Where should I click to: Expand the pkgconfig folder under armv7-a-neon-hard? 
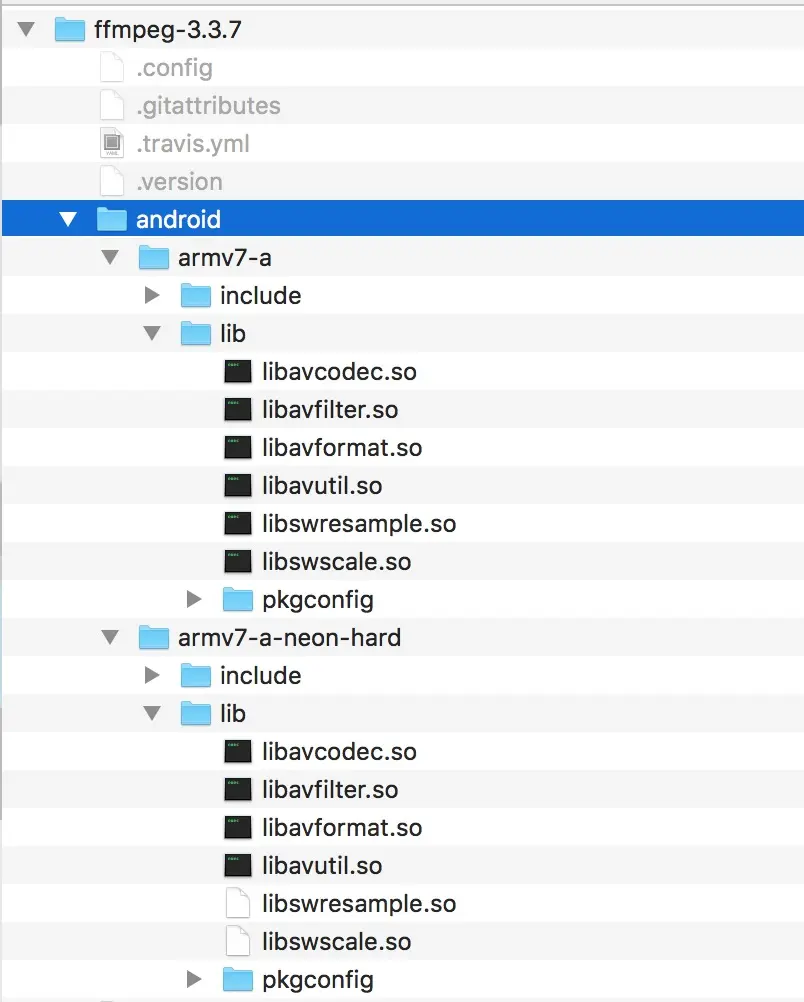point(194,978)
